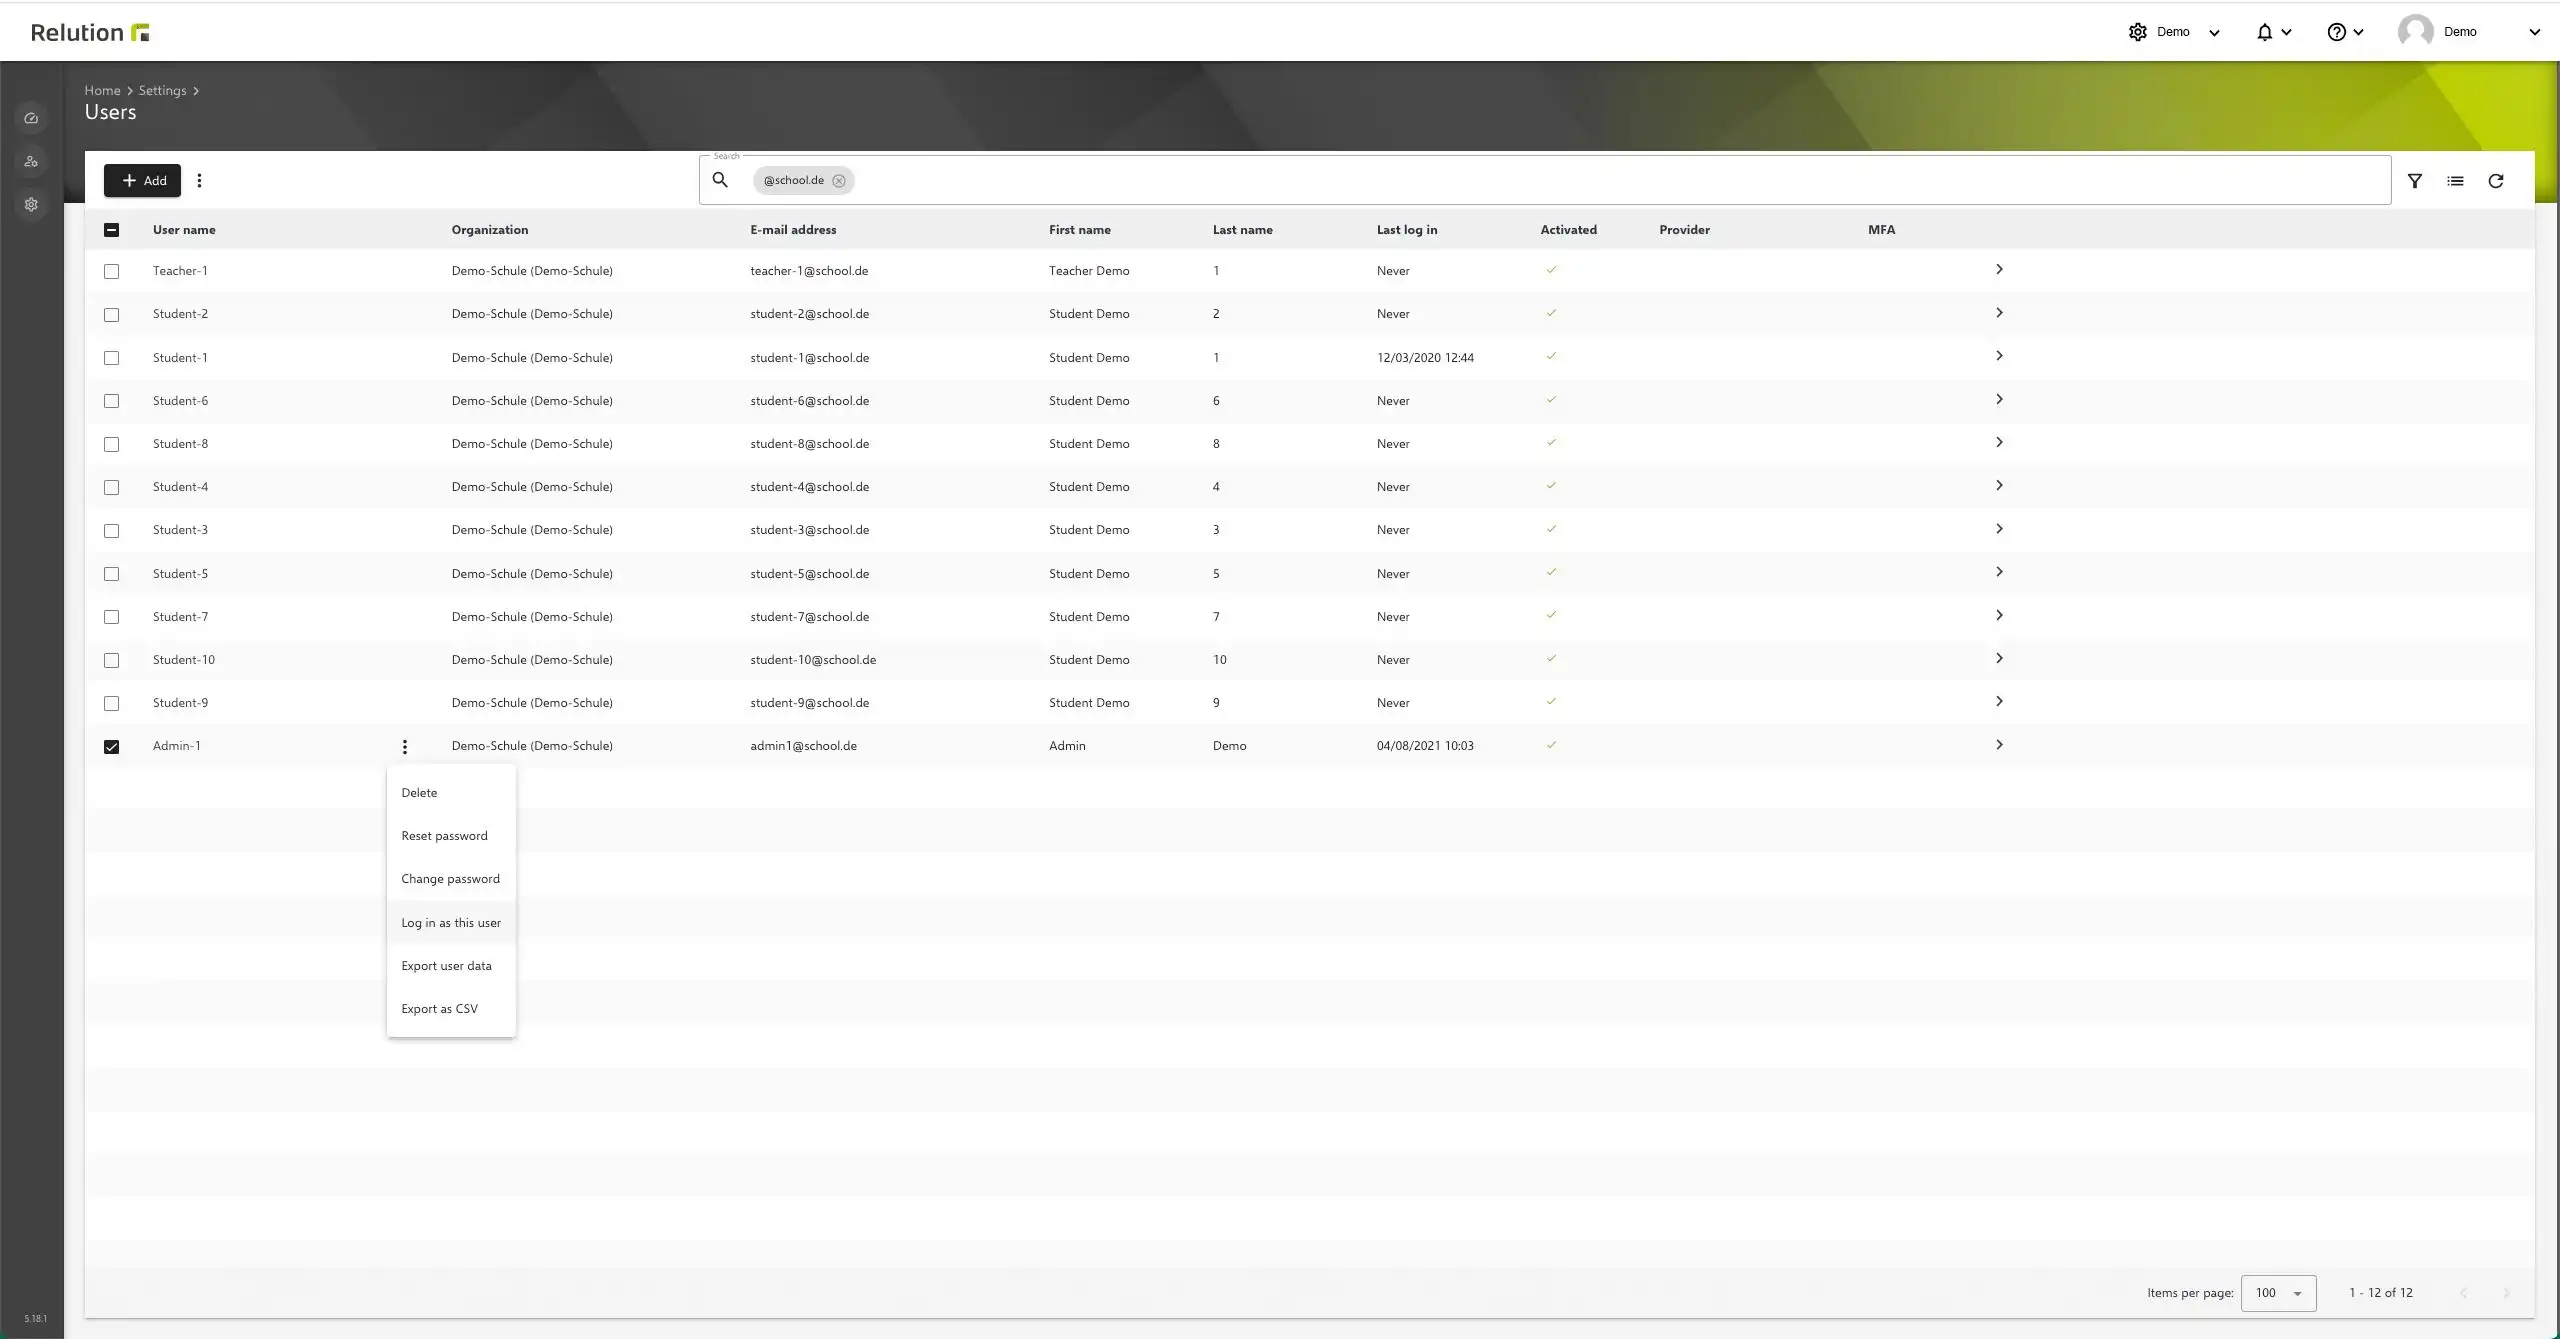Image resolution: width=2560 pixels, height=1339 pixels.
Task: Click the teacher-1@school.de email
Action: click(809, 271)
